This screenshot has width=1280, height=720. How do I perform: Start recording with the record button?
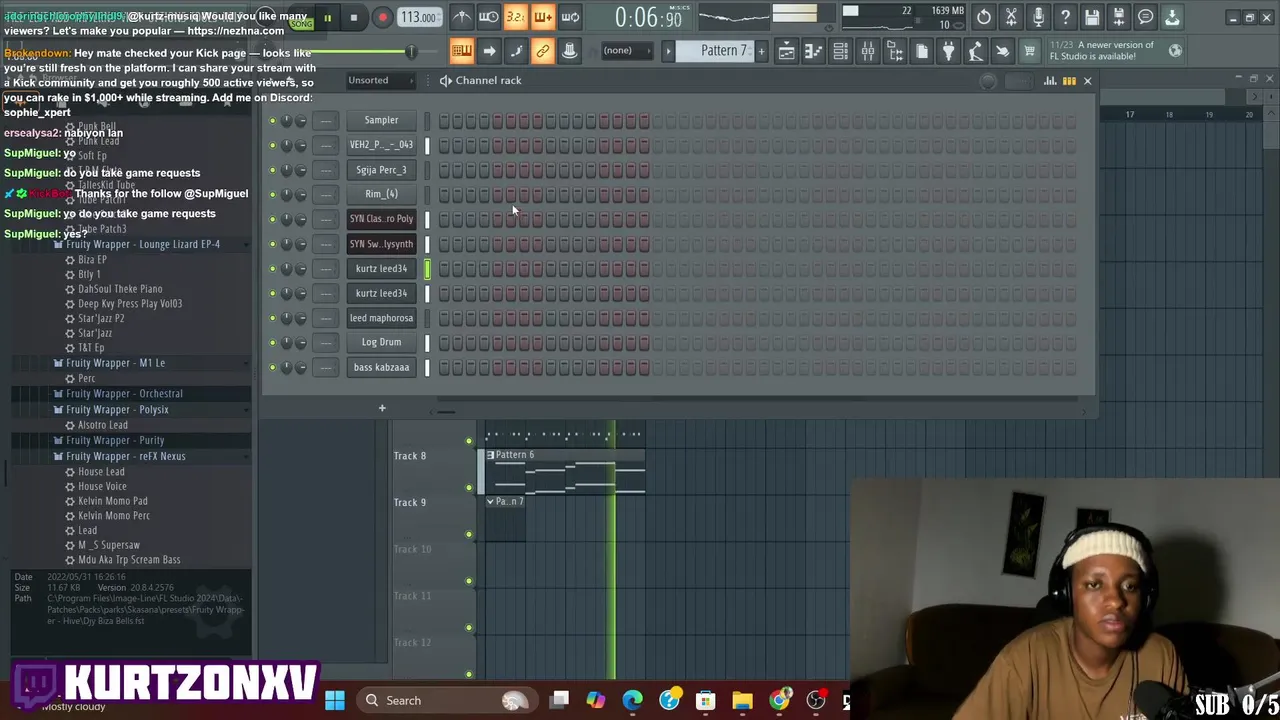point(382,17)
